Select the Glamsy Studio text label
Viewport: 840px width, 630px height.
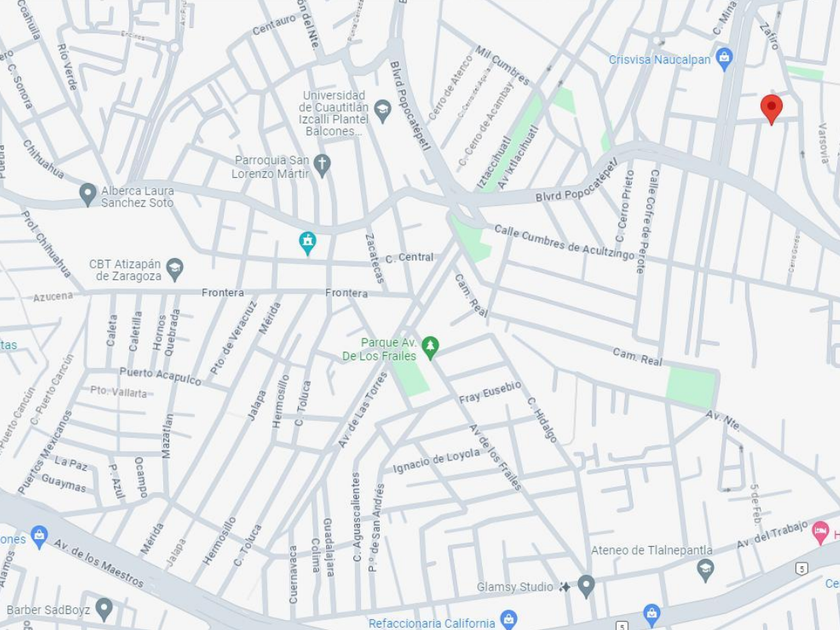[x=515, y=587]
